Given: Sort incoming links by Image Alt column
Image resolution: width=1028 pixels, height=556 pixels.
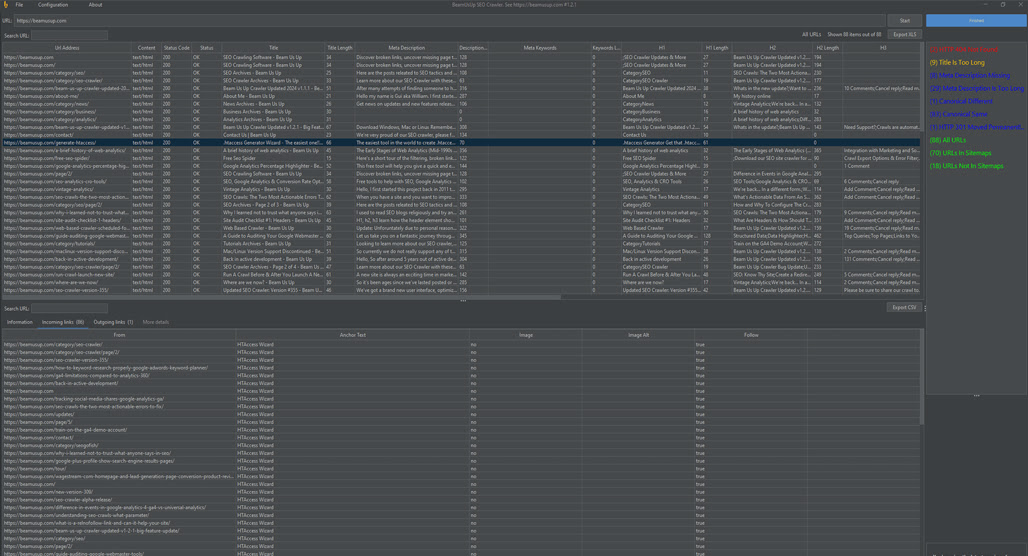Looking at the screenshot, I should tap(638, 335).
